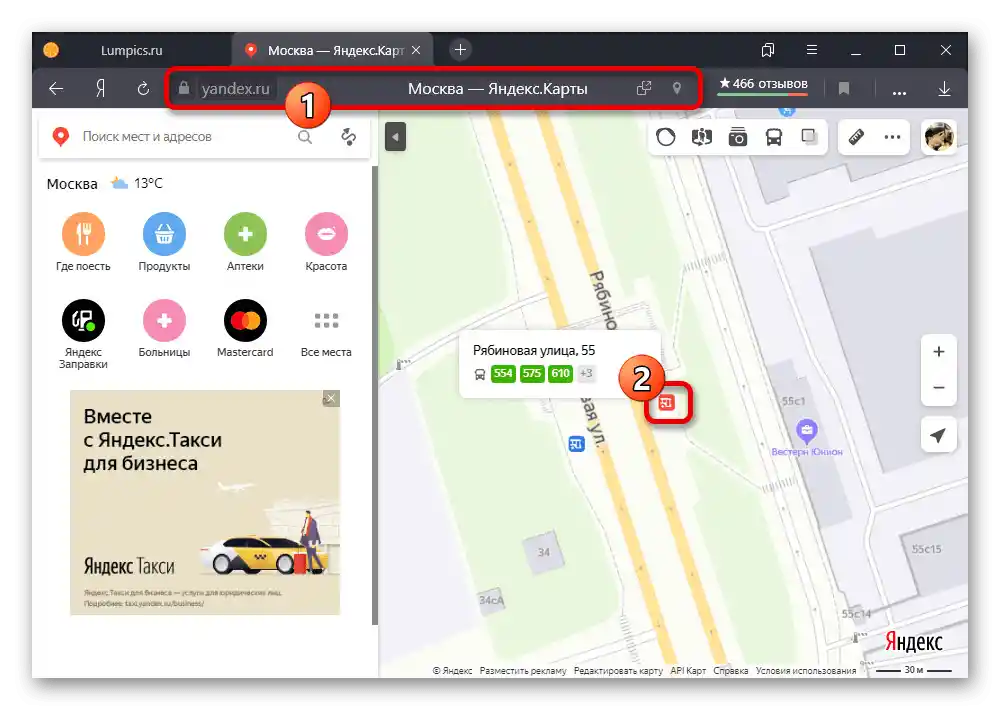Reload the page with the refresh icon

coord(143,89)
